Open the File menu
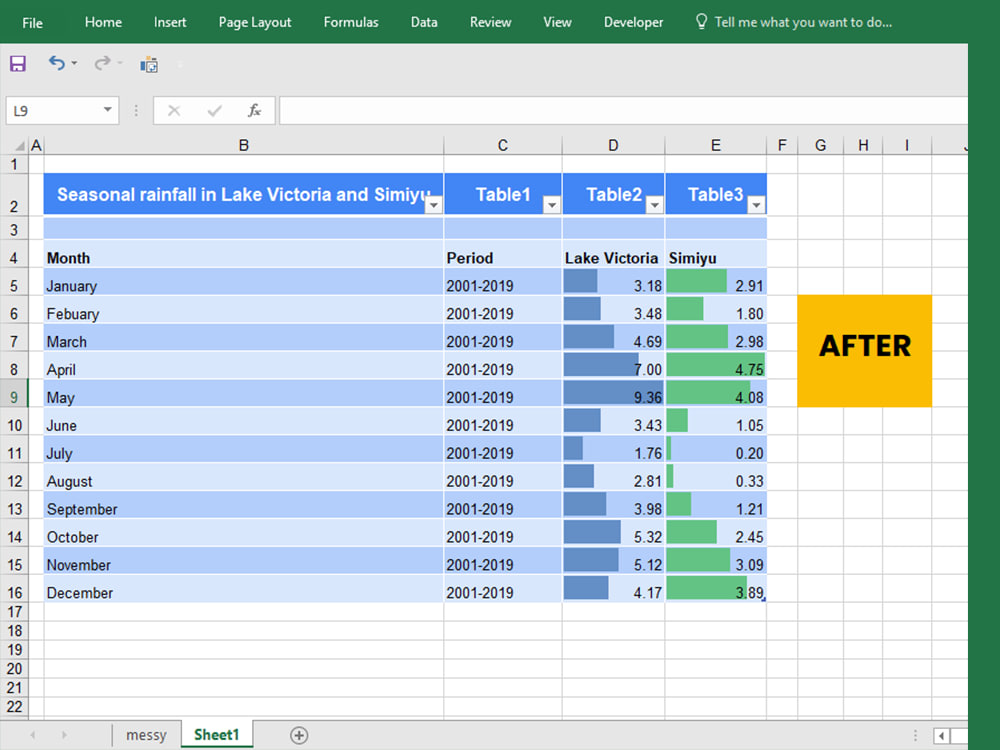The width and height of the screenshot is (1000, 750). pos(32,22)
